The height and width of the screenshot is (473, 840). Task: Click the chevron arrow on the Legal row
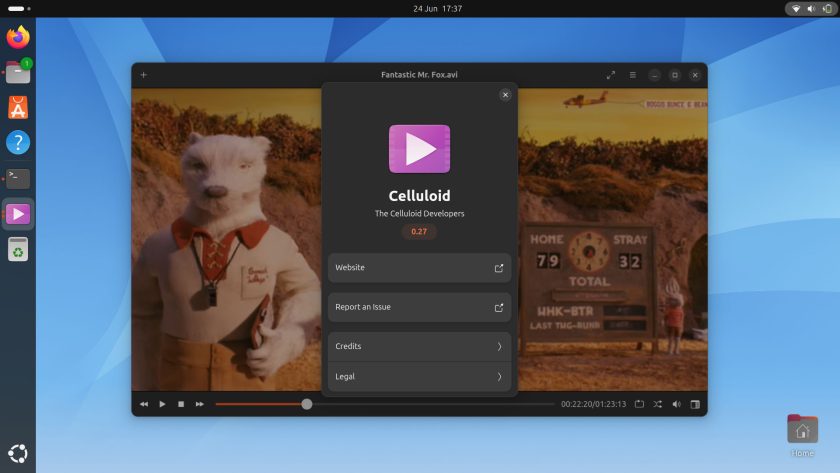[499, 377]
